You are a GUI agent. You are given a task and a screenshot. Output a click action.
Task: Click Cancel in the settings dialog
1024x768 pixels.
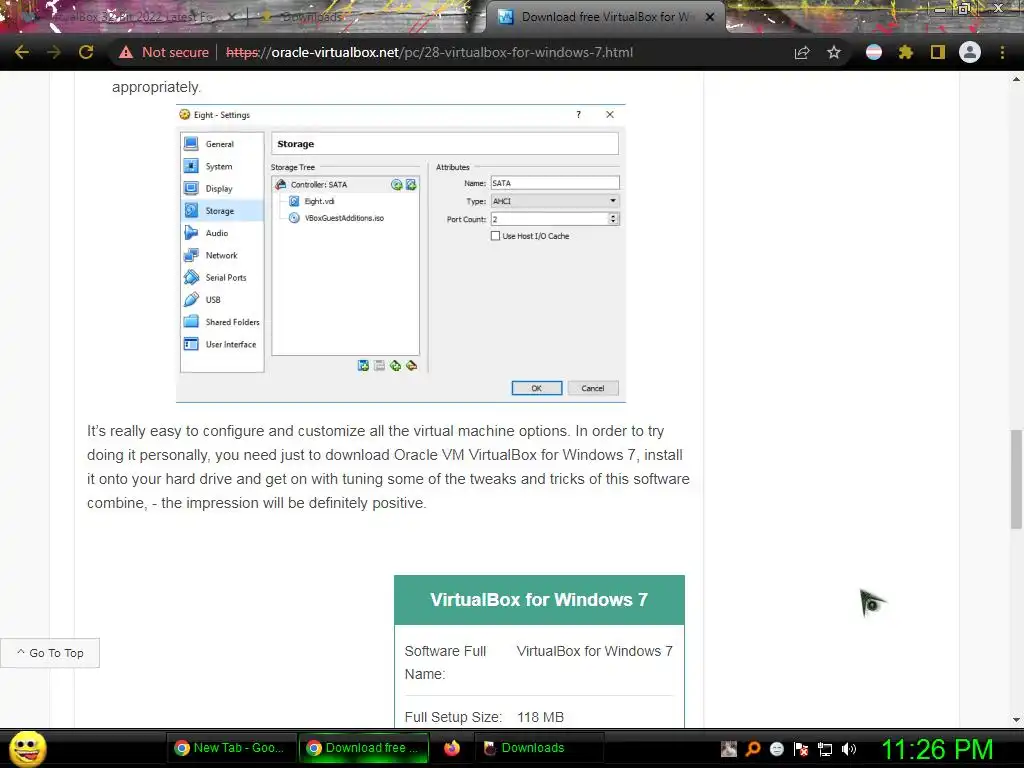coord(593,388)
